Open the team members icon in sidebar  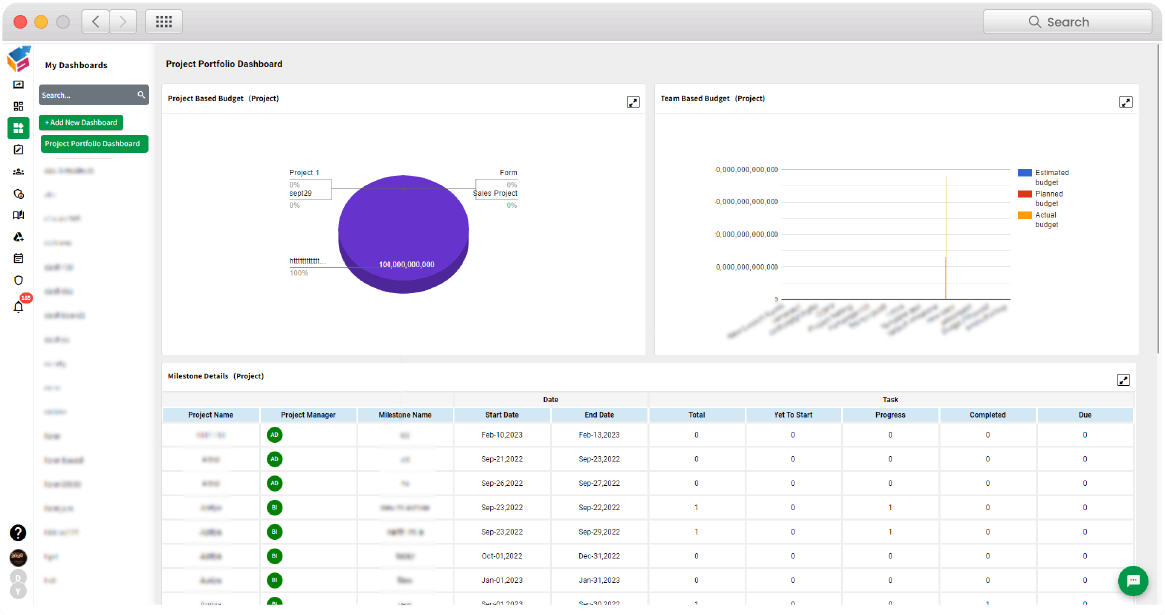(x=18, y=170)
